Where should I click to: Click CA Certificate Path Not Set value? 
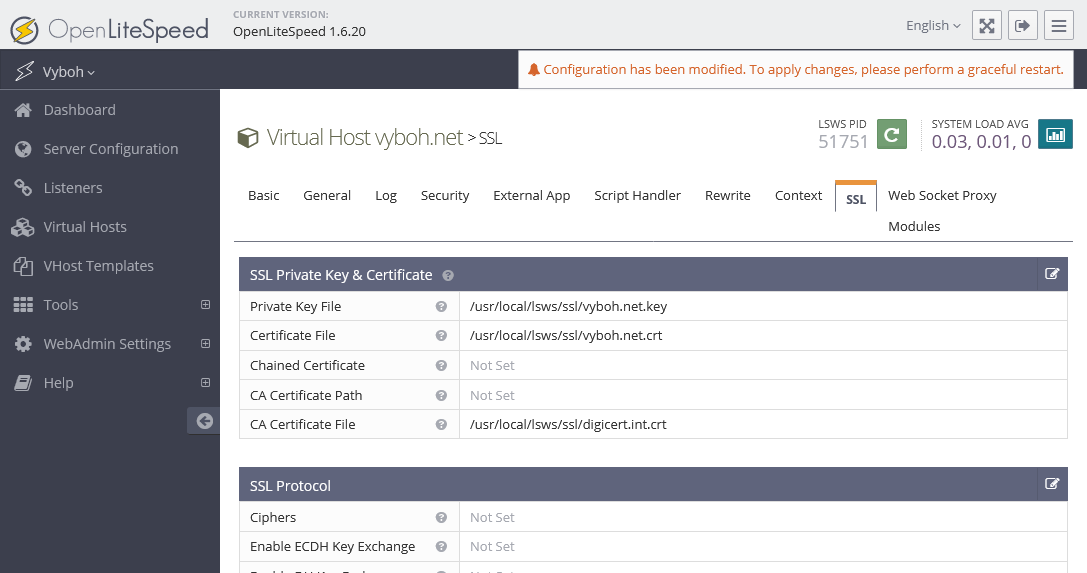coord(492,396)
